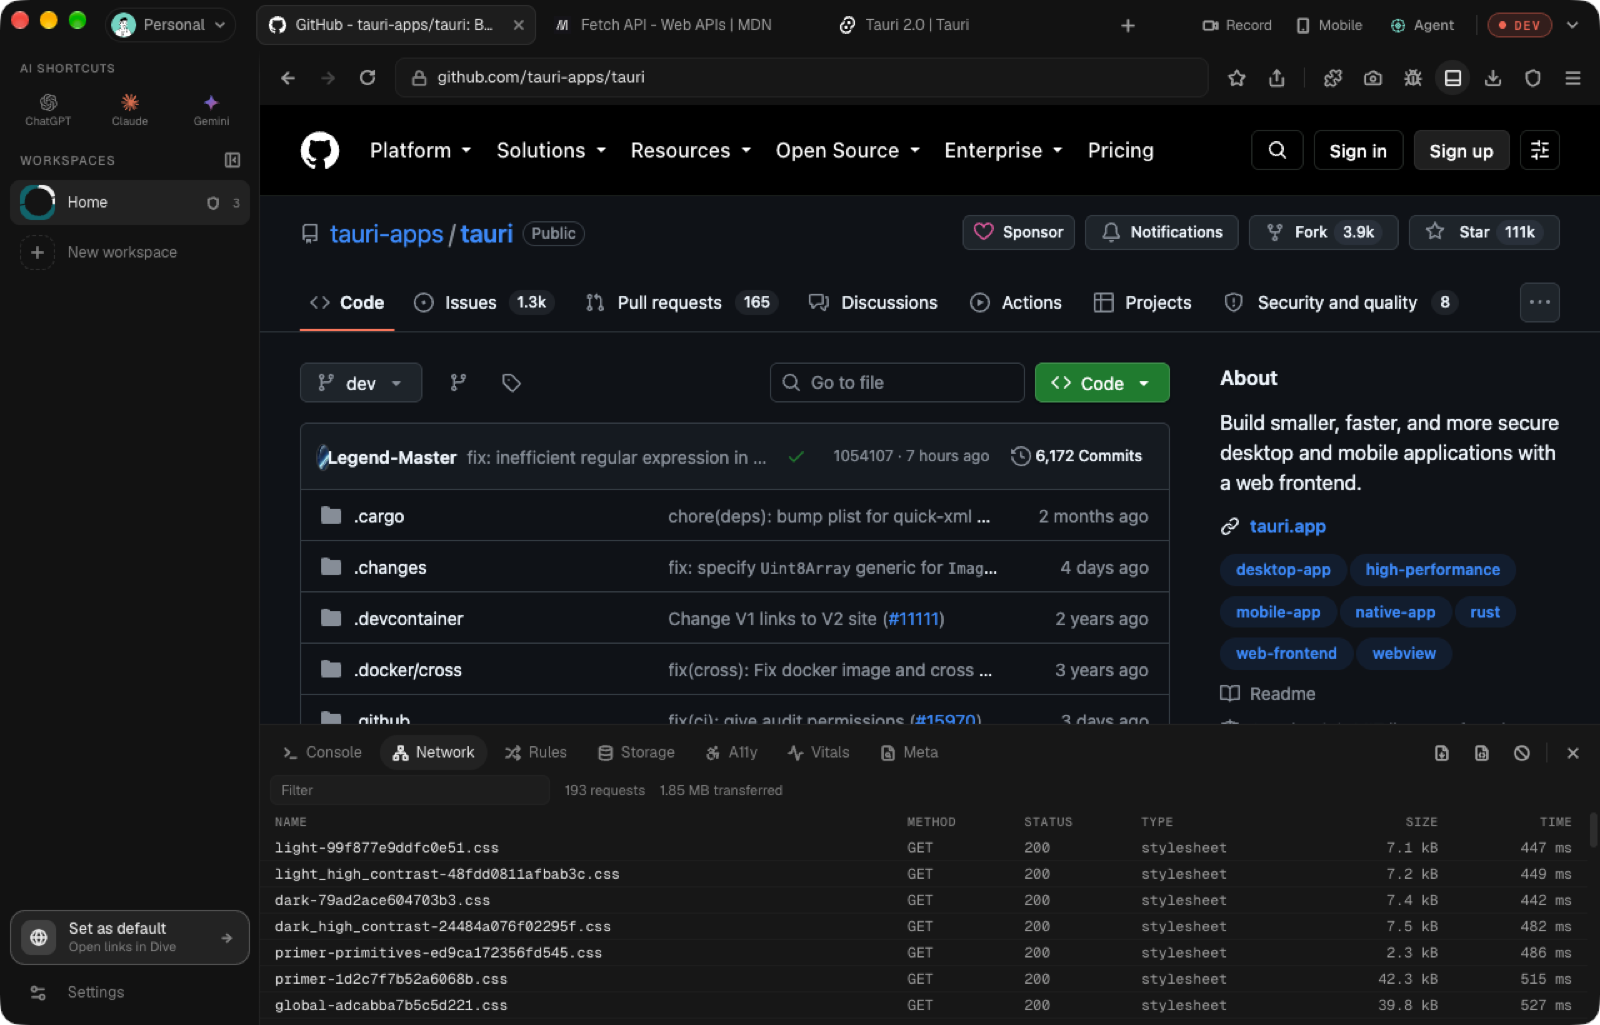Viewport: 1600px width, 1025px height.
Task: Expand the Solutions navigation menu
Action: pos(552,150)
